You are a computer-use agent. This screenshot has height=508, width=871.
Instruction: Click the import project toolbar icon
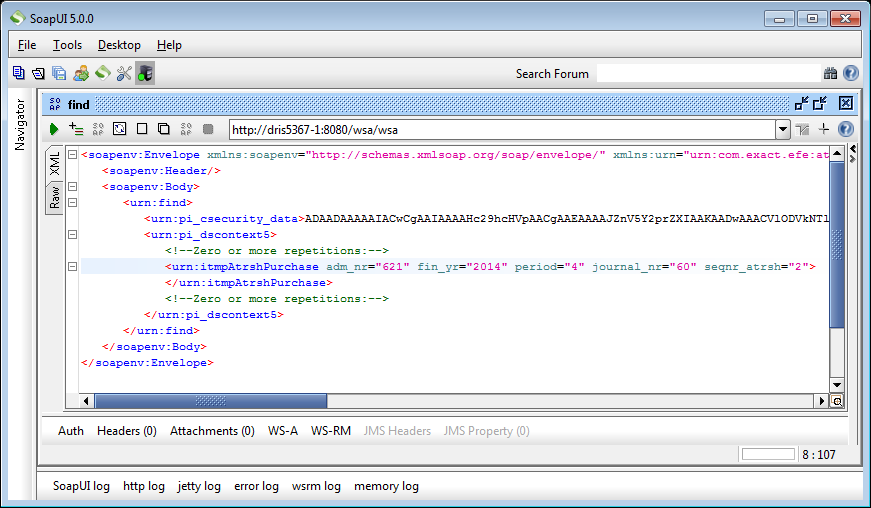pos(38,73)
